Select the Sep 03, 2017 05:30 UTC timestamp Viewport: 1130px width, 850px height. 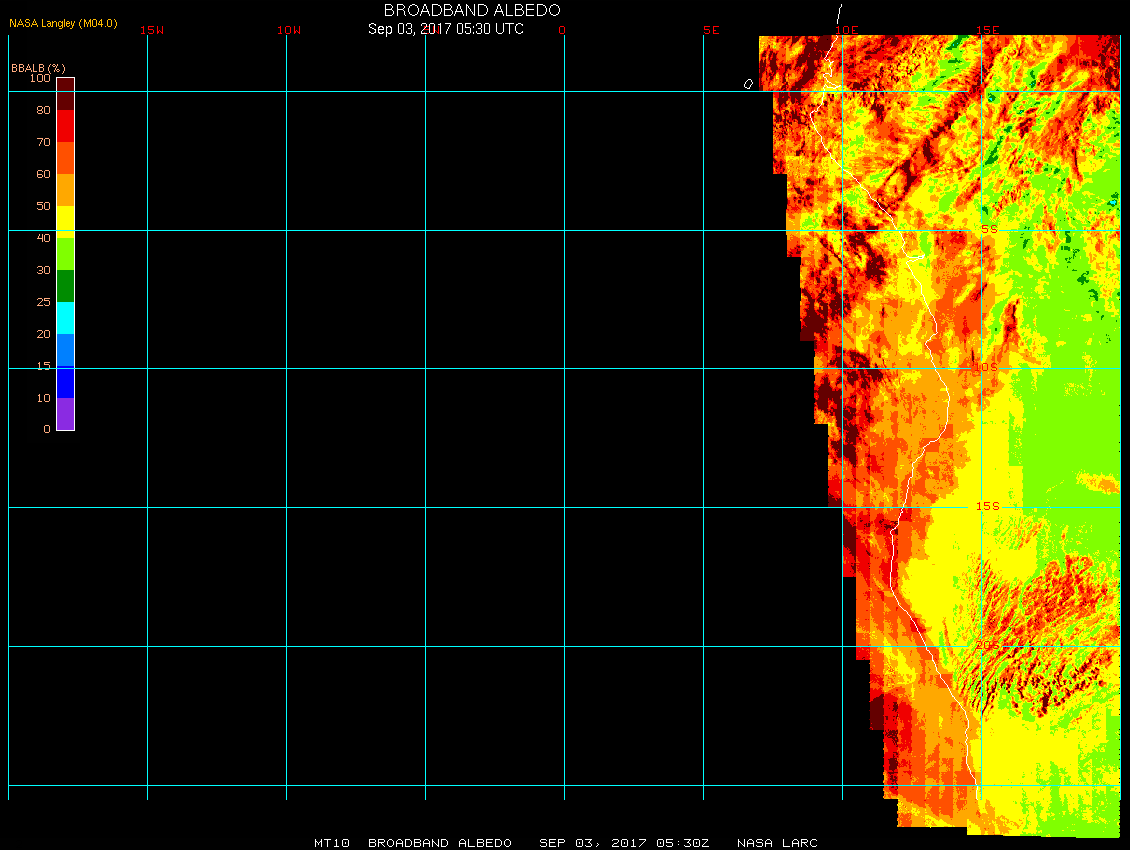pos(446,29)
